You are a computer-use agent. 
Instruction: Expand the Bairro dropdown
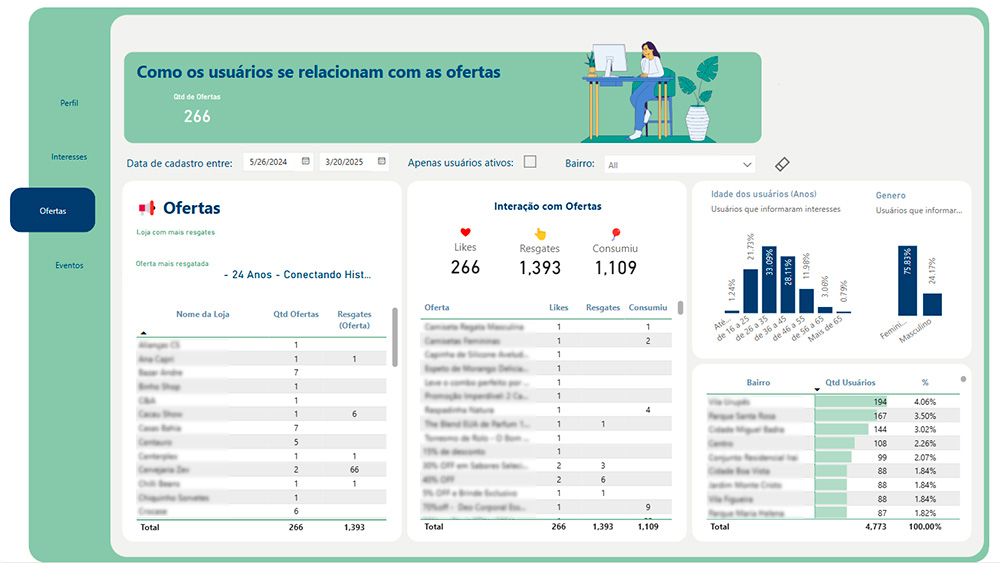pos(747,164)
